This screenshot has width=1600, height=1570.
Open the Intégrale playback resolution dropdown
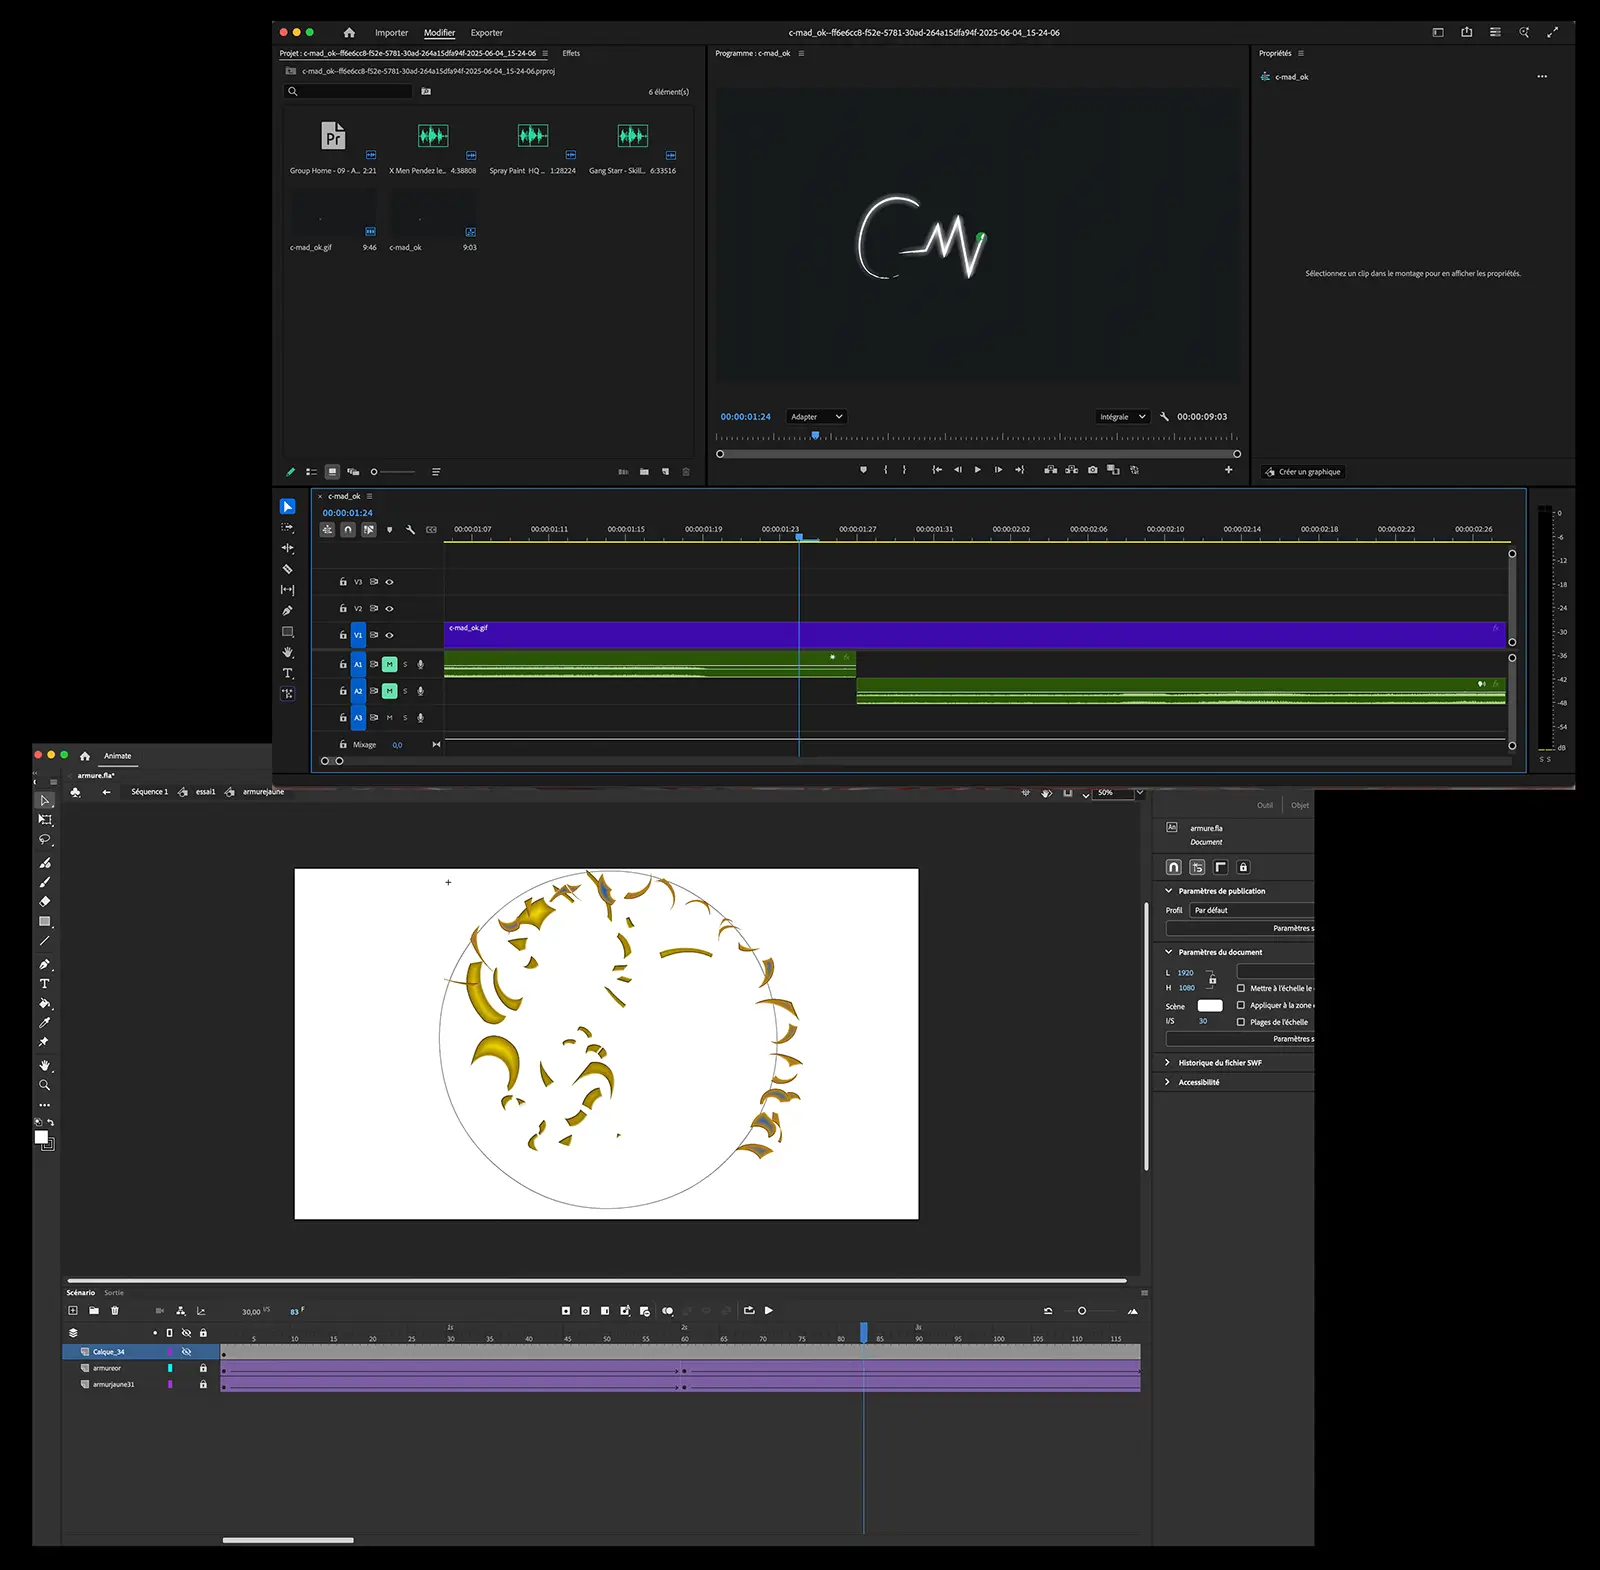coord(1122,417)
